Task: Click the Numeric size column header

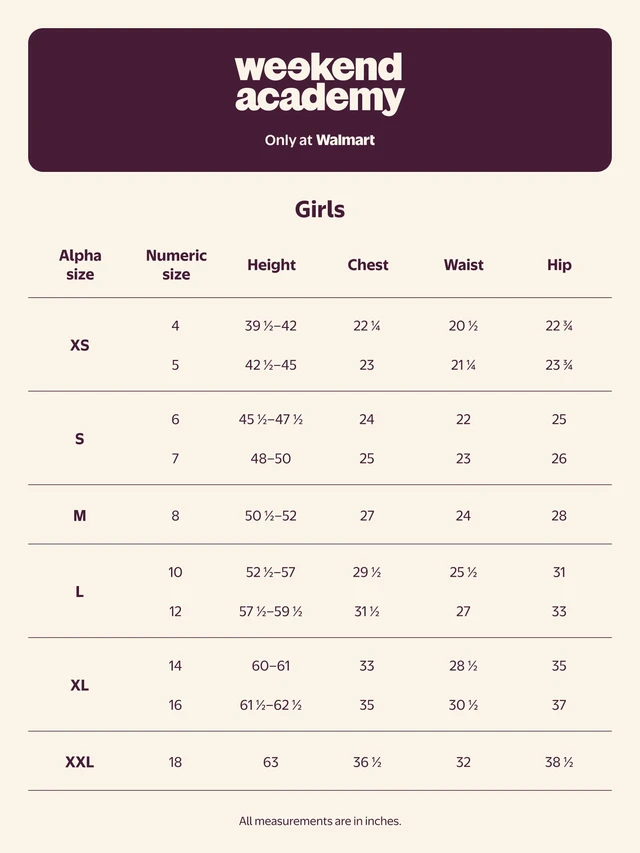Action: (176, 265)
